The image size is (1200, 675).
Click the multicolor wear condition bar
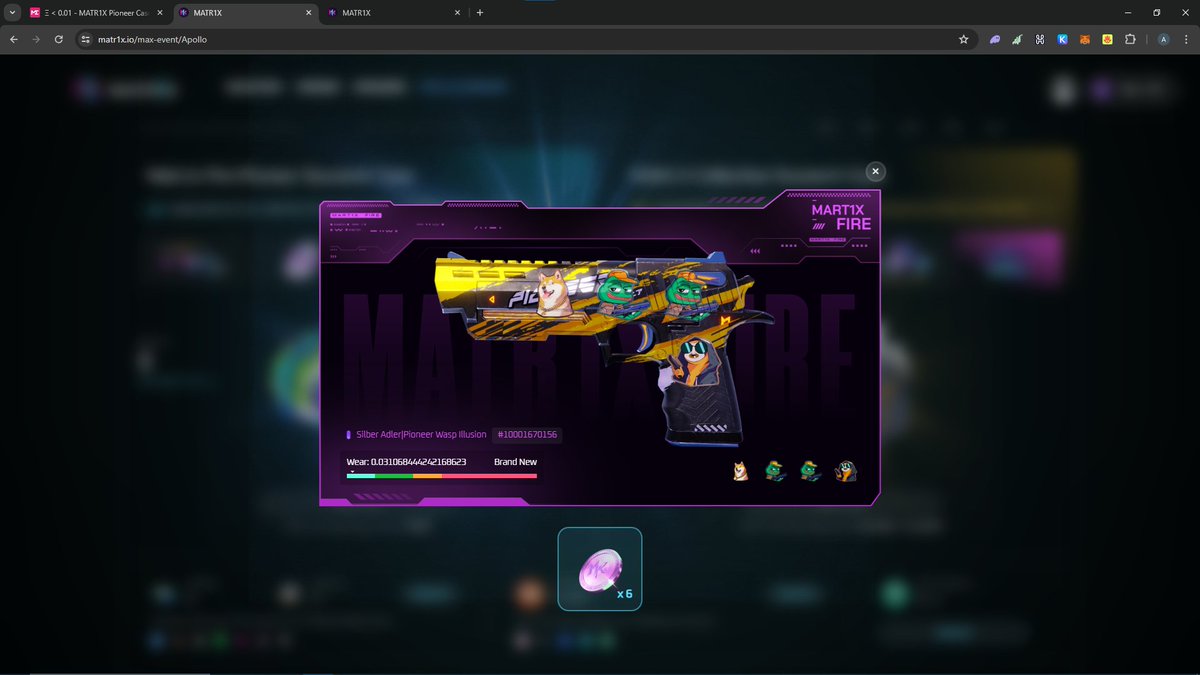[442, 476]
